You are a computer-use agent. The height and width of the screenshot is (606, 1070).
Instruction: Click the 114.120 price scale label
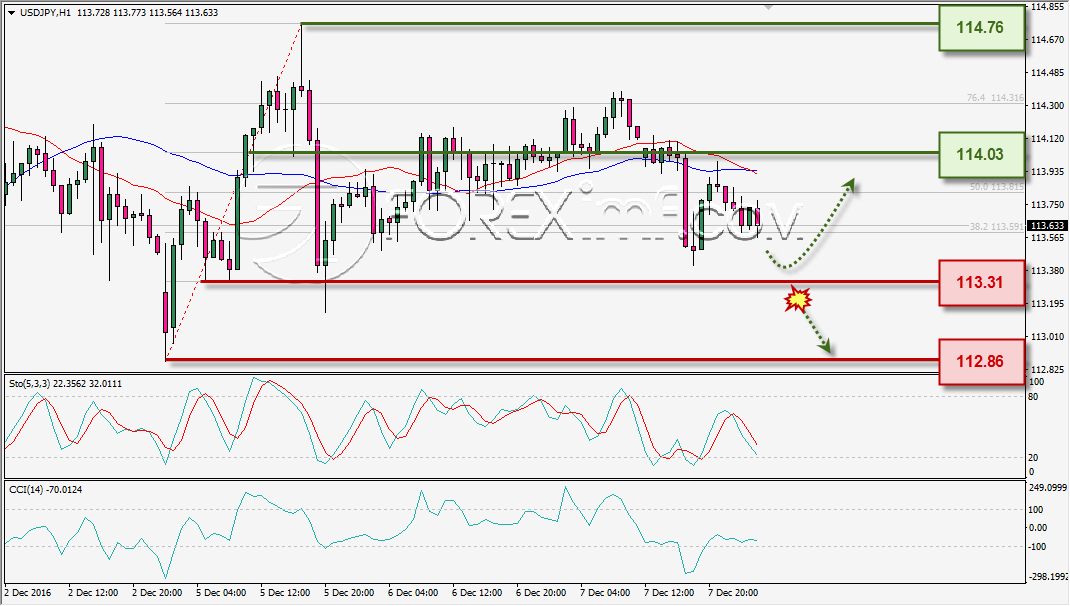[1047, 139]
